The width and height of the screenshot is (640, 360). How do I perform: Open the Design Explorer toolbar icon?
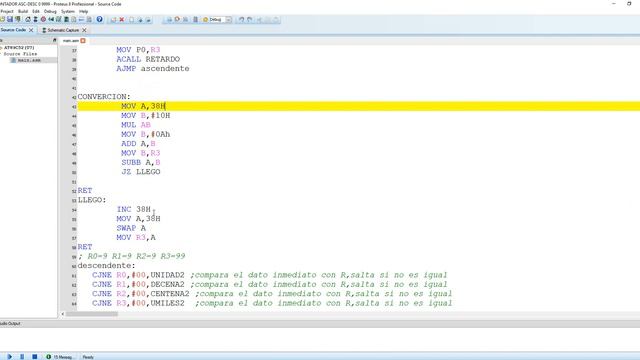[x=66, y=19]
